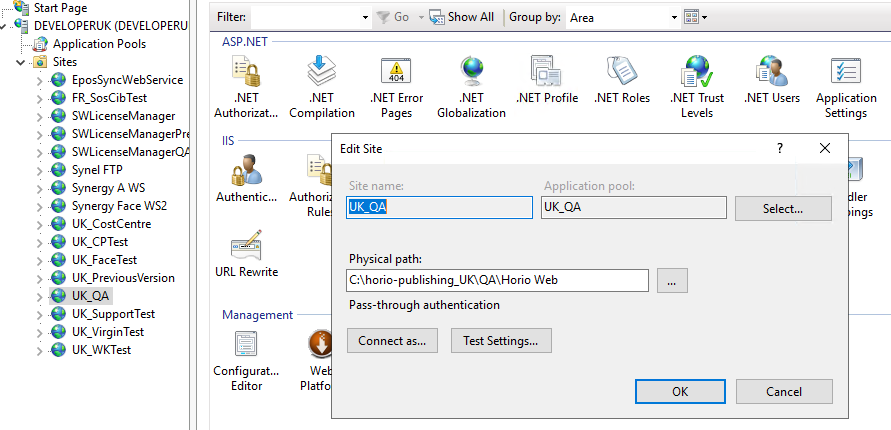
Task: Select the UK_SupportTest site
Action: tap(114, 314)
